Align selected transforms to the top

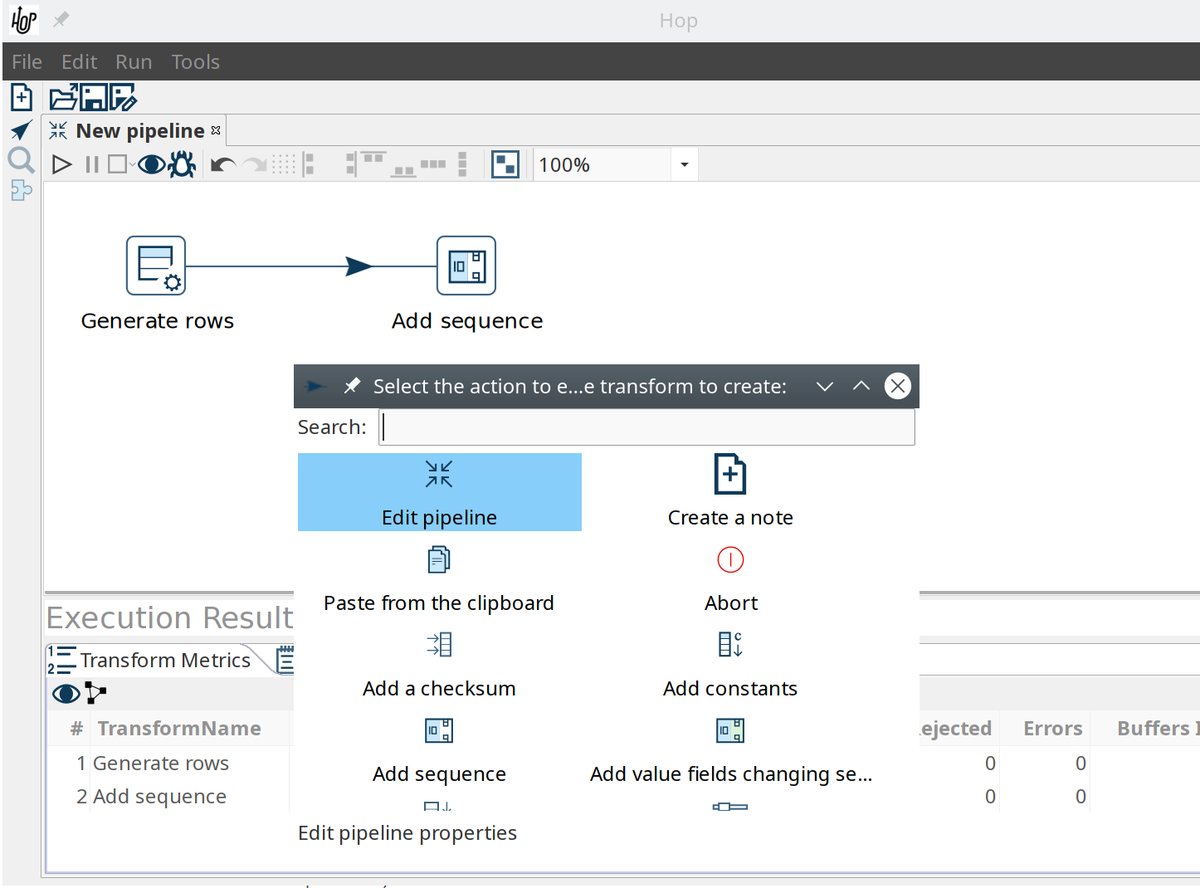click(x=374, y=160)
